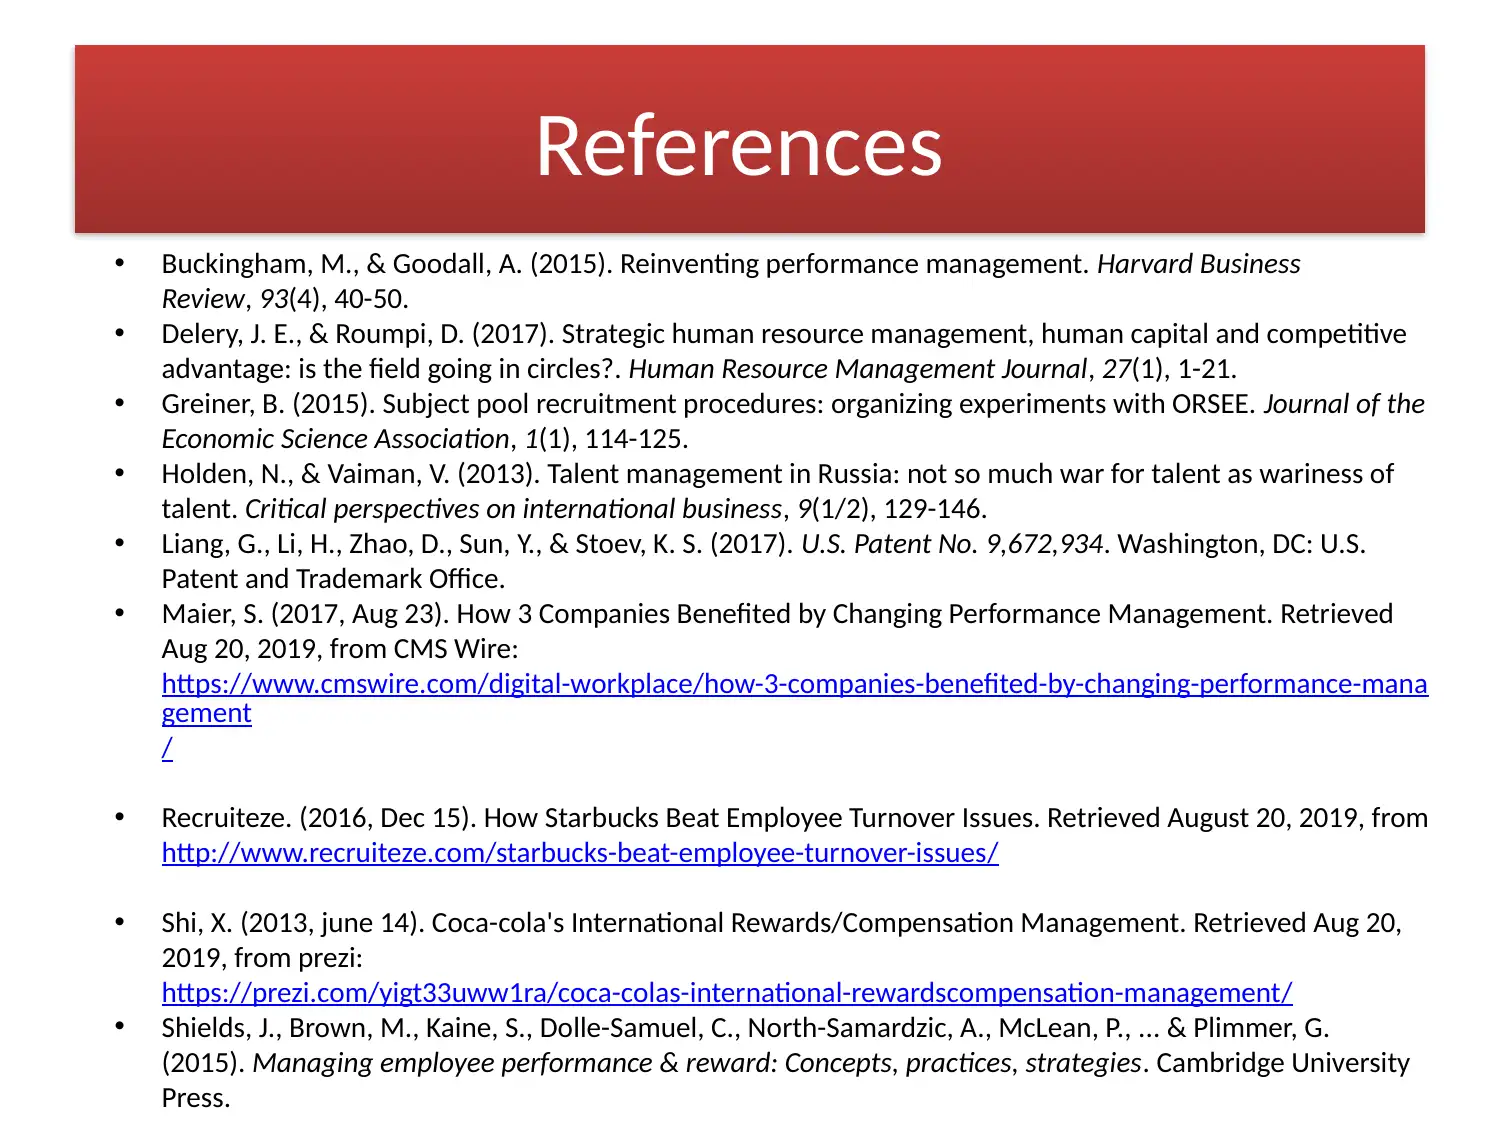The image size is (1500, 1125).
Task: Select the Shields et al. 2015 reference
Action: [785, 1063]
